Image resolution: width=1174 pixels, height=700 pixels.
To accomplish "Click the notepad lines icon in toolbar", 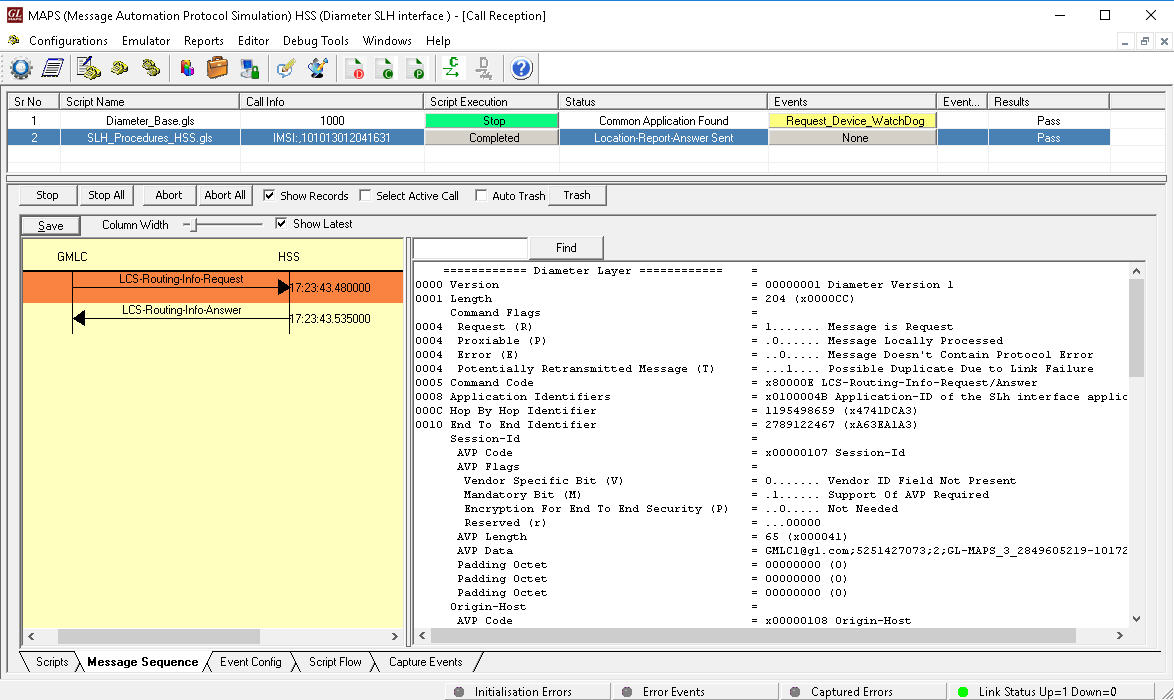I will [52, 68].
